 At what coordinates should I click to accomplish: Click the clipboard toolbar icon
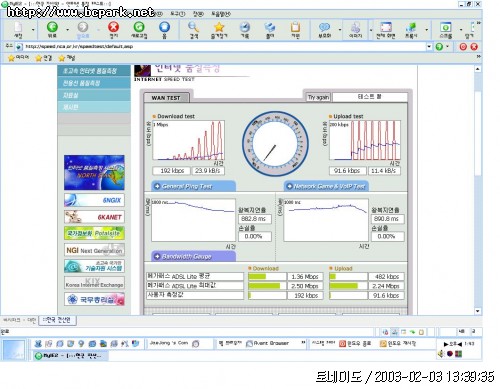click(x=295, y=27)
